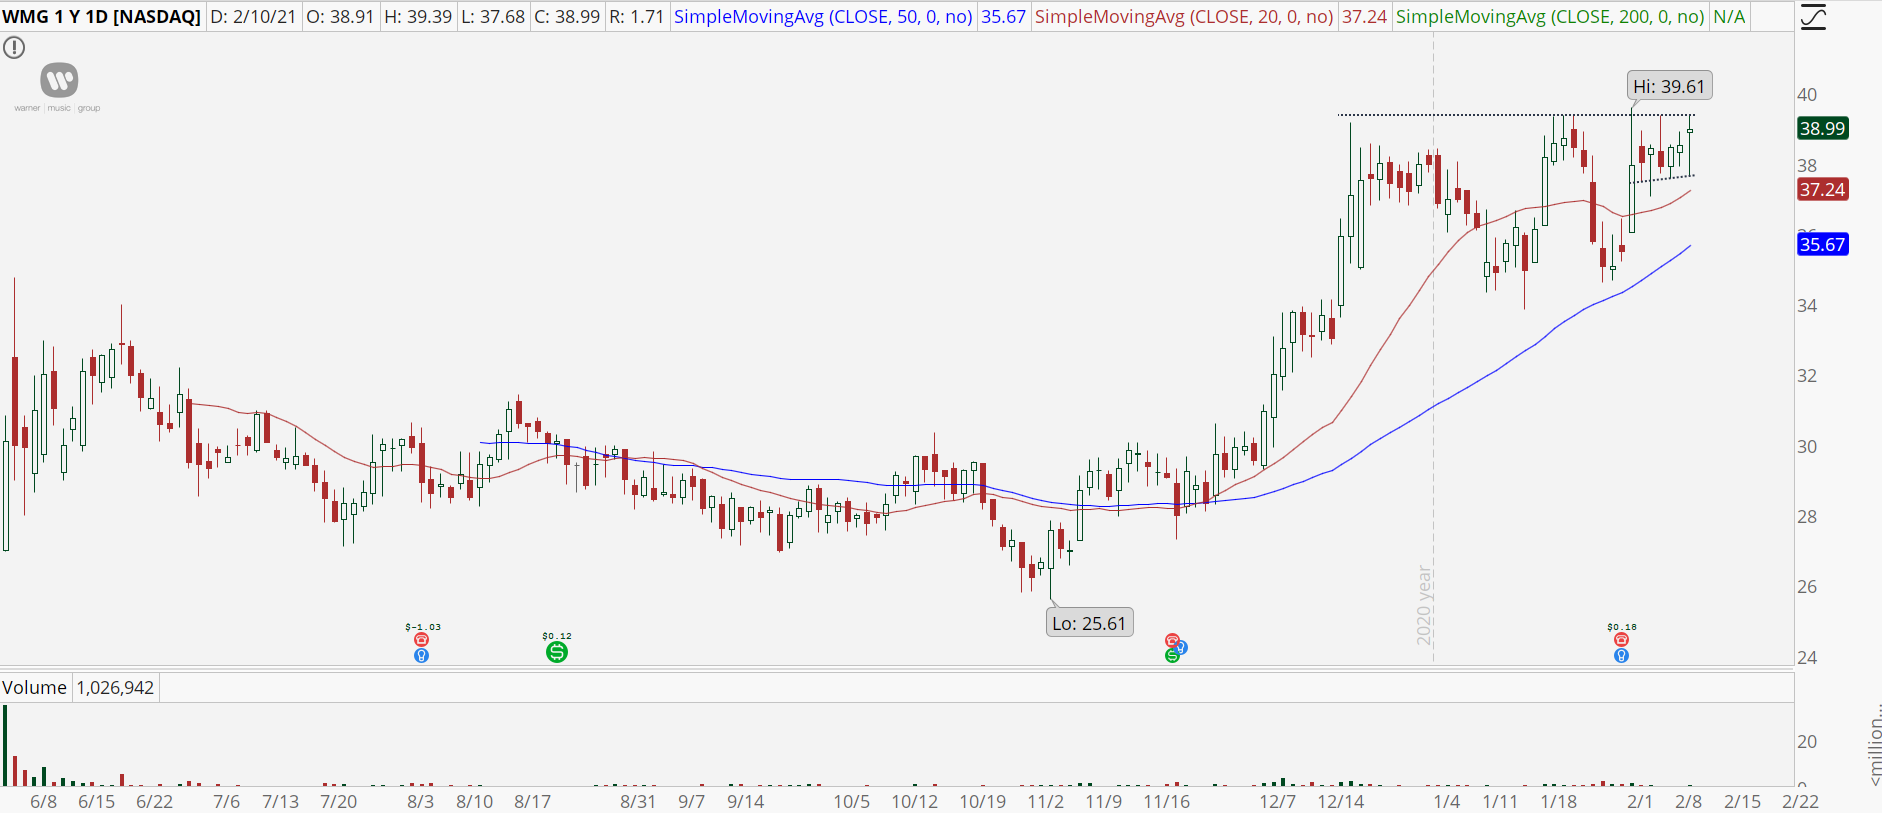Click the 2/8 date label
The image size is (1882, 813).
tap(1689, 802)
